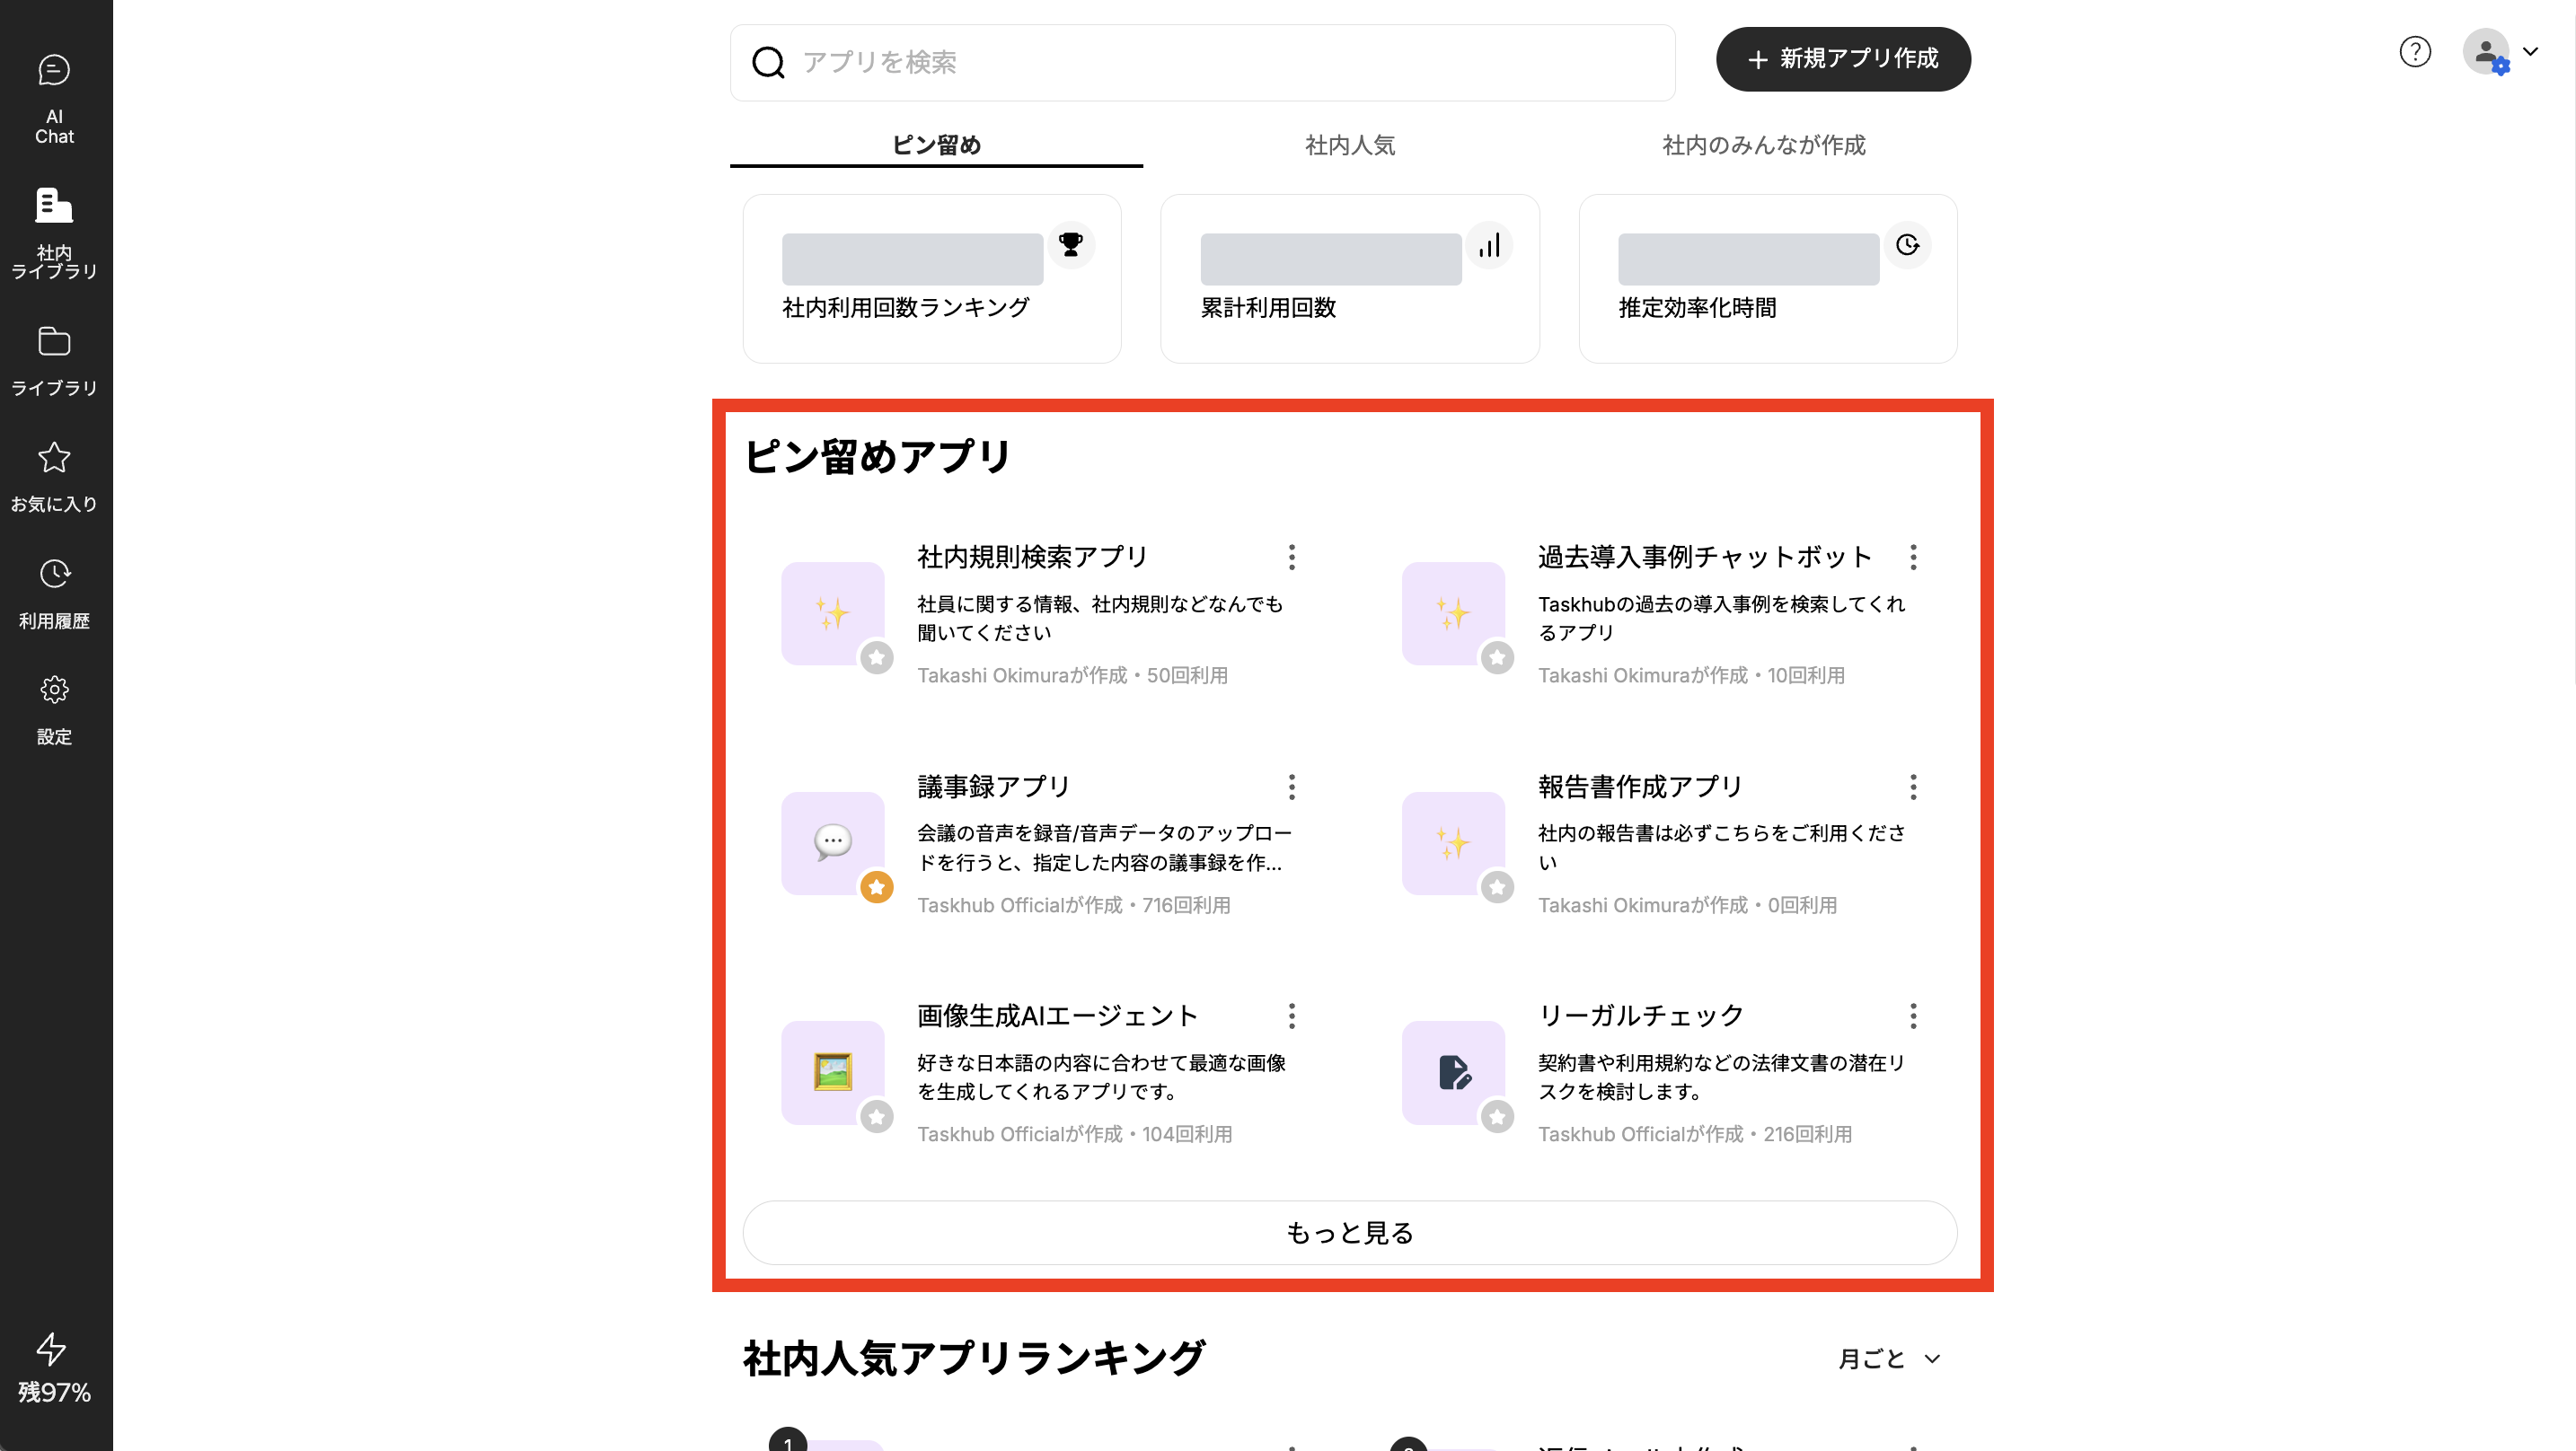Click the 残97% lightning usage indicator
Viewport: 2576px width, 1451px height.
(54, 1368)
